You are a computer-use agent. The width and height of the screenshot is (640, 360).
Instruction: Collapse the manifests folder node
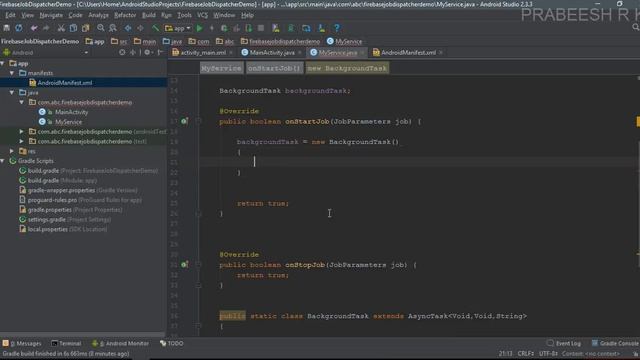12,73
